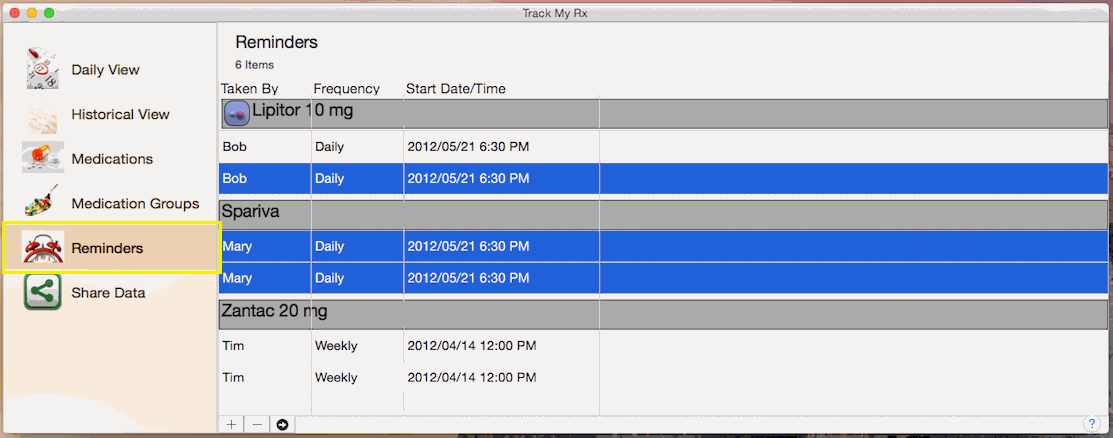The width and height of the screenshot is (1113, 438).
Task: Select the Spariva group header row
Action: (660, 213)
